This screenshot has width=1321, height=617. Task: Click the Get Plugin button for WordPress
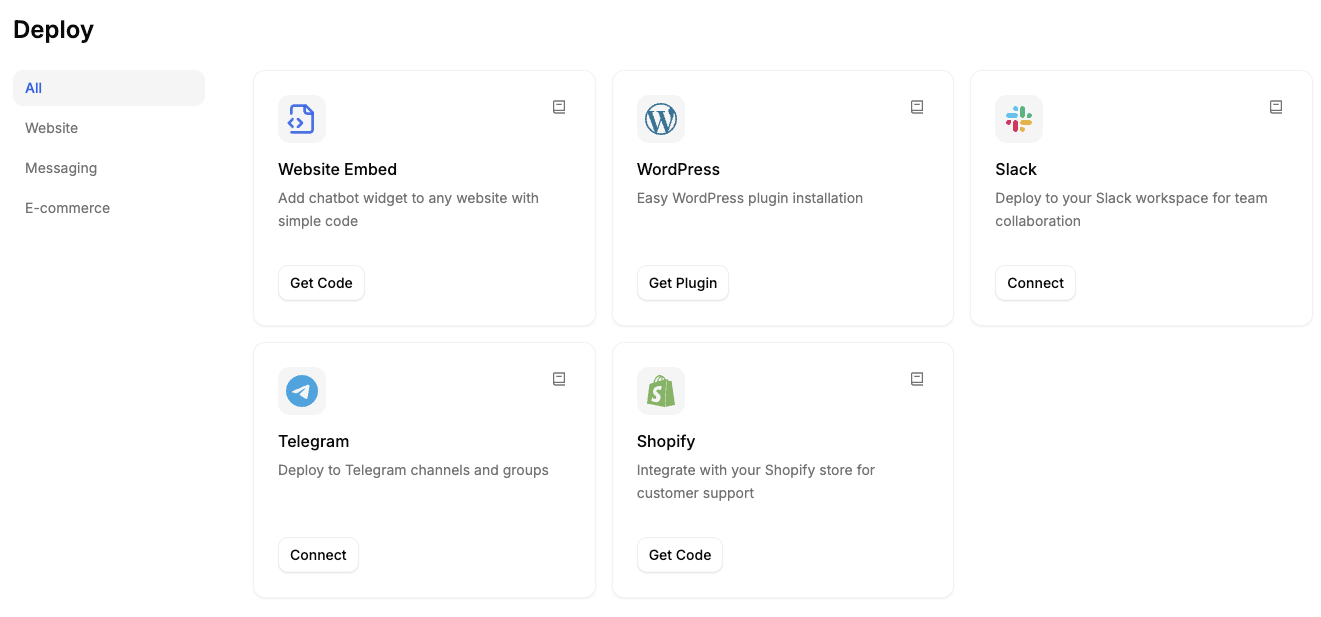[x=683, y=283]
